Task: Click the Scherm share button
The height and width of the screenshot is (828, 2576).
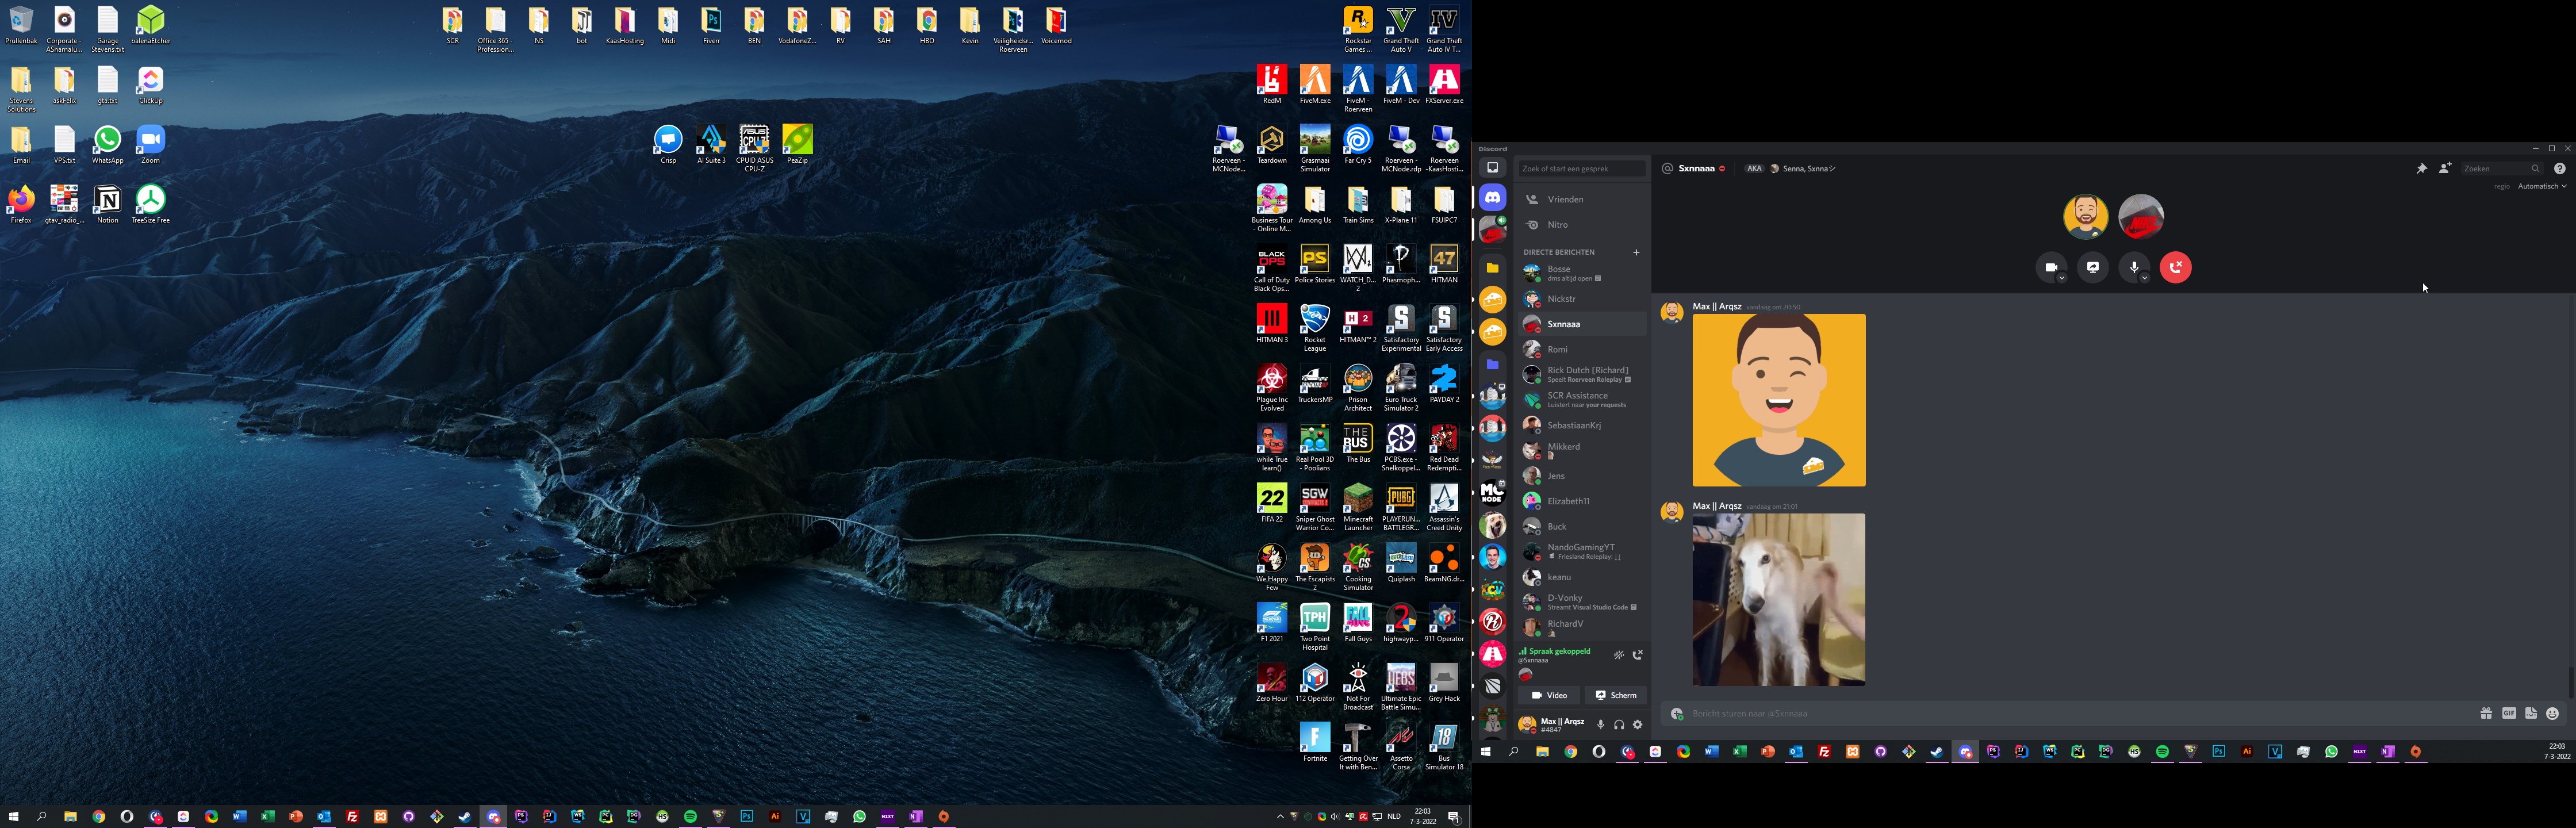Action: (x=1615, y=695)
